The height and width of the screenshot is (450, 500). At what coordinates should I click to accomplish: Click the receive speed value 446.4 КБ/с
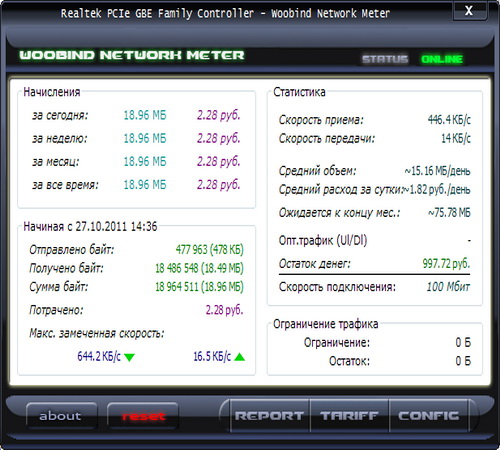(x=449, y=119)
